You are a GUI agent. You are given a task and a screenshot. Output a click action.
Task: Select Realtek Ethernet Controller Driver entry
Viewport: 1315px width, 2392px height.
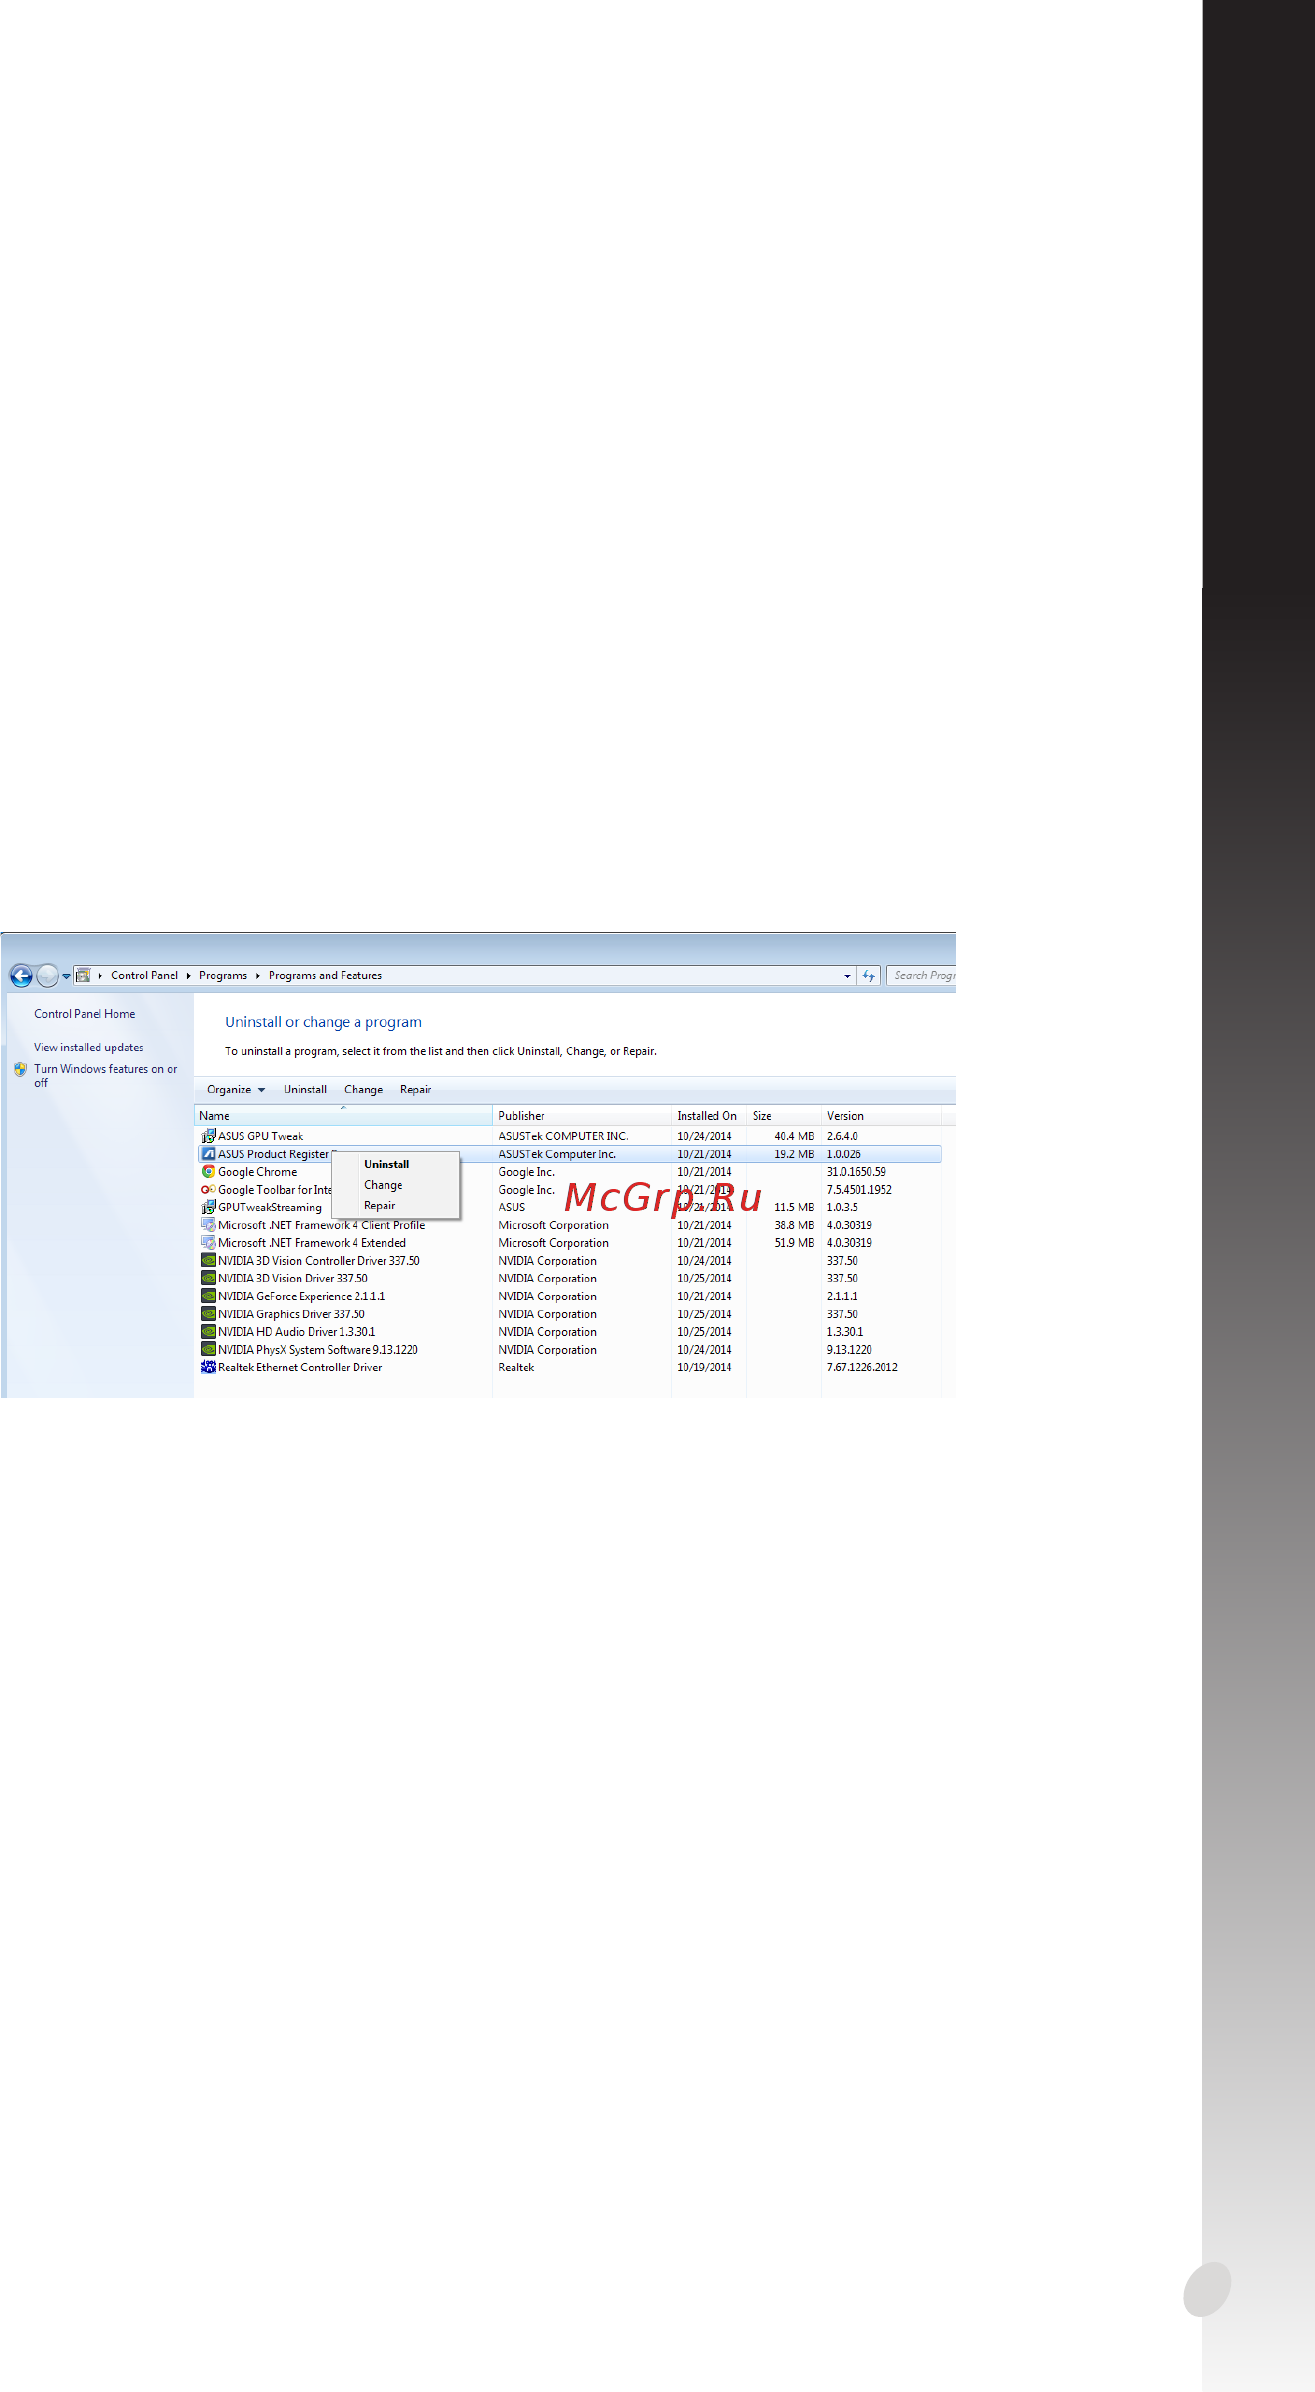[569, 1367]
